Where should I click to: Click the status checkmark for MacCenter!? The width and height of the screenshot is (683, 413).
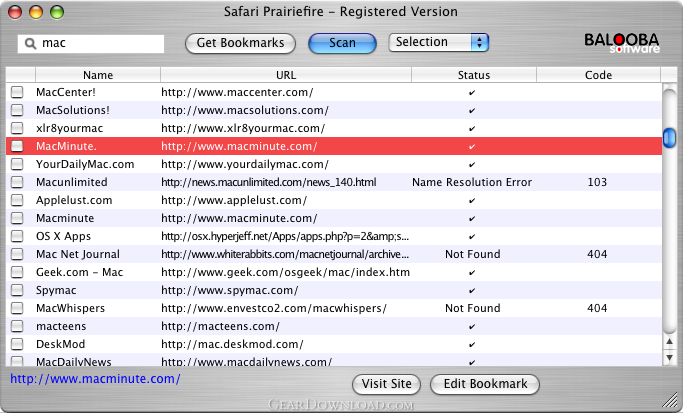pos(472,92)
